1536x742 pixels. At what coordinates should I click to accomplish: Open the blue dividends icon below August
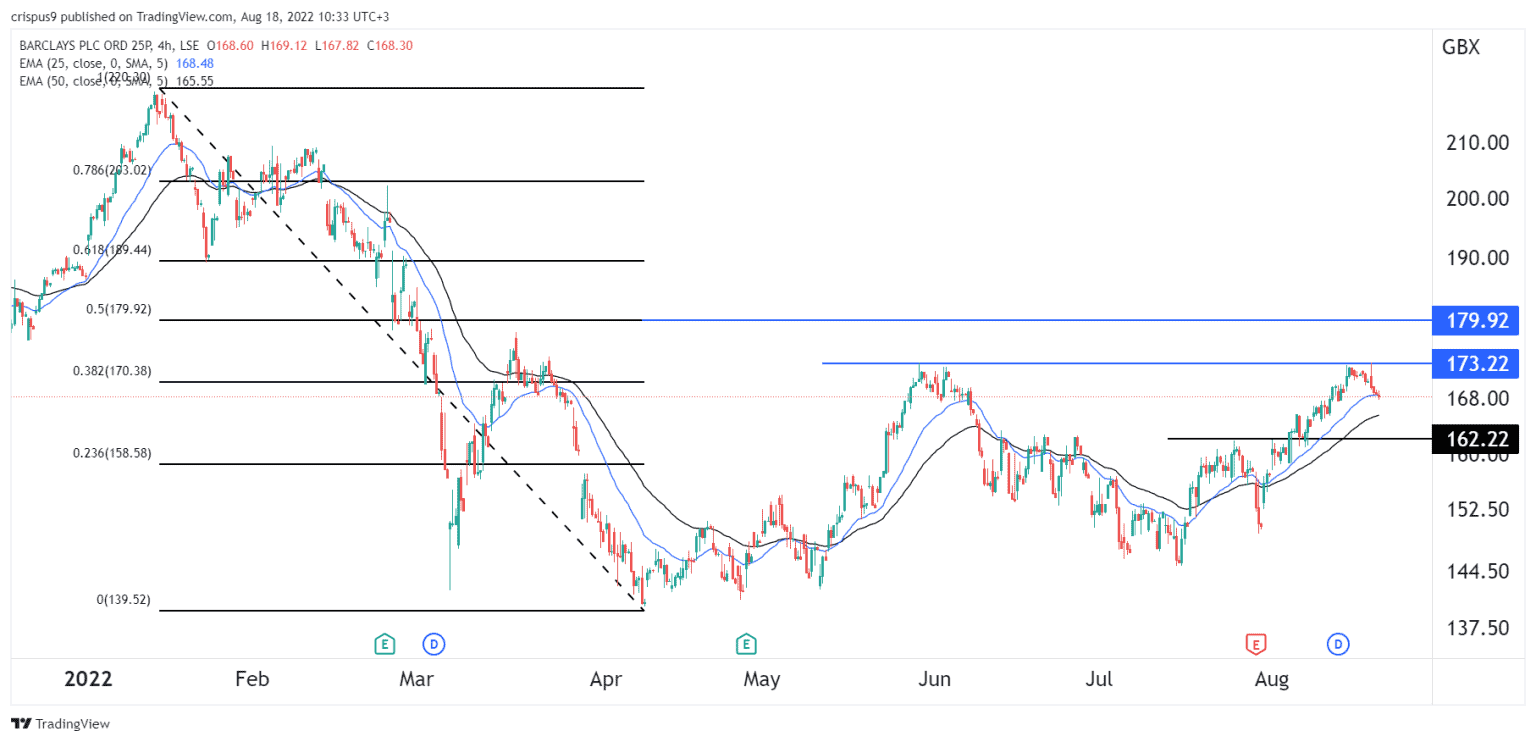coord(1339,645)
